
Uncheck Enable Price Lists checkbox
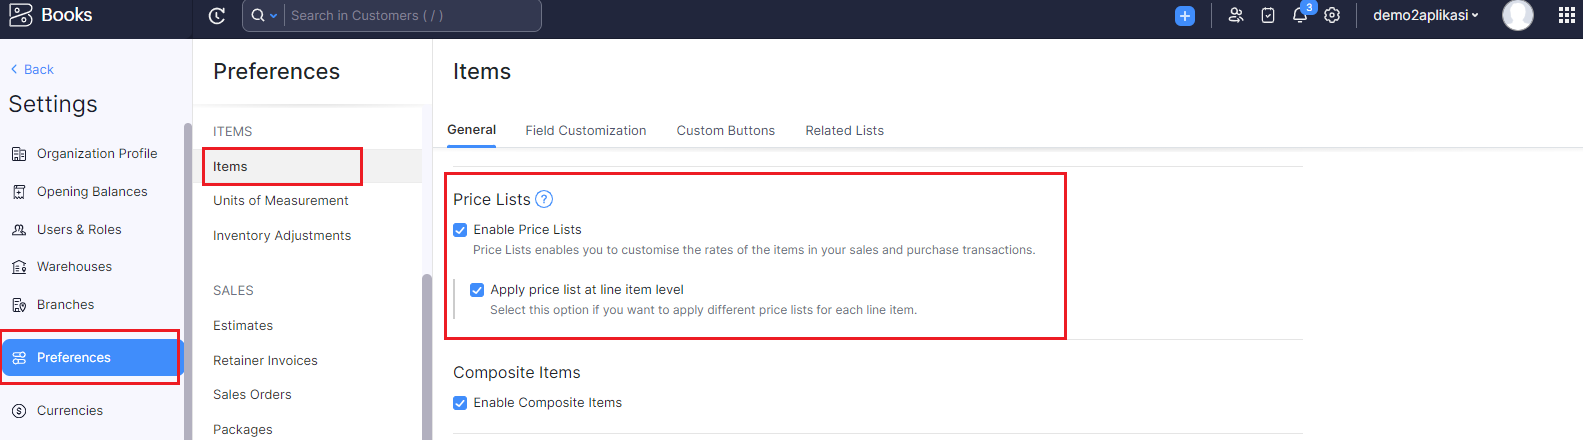click(460, 230)
